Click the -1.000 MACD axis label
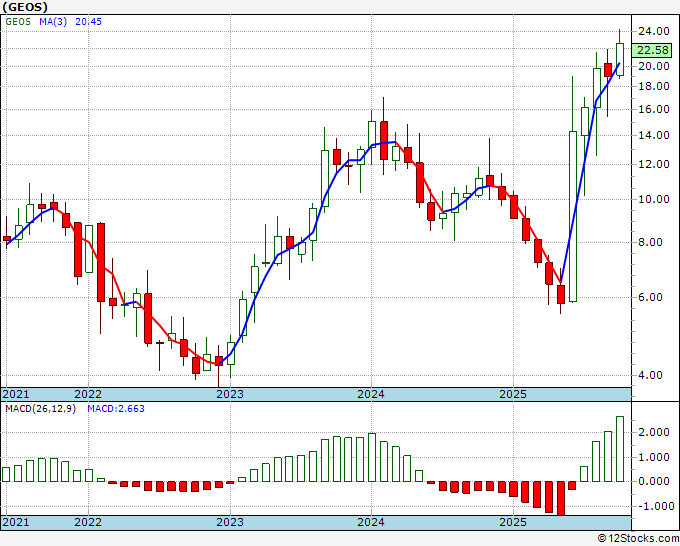 (x=651, y=506)
